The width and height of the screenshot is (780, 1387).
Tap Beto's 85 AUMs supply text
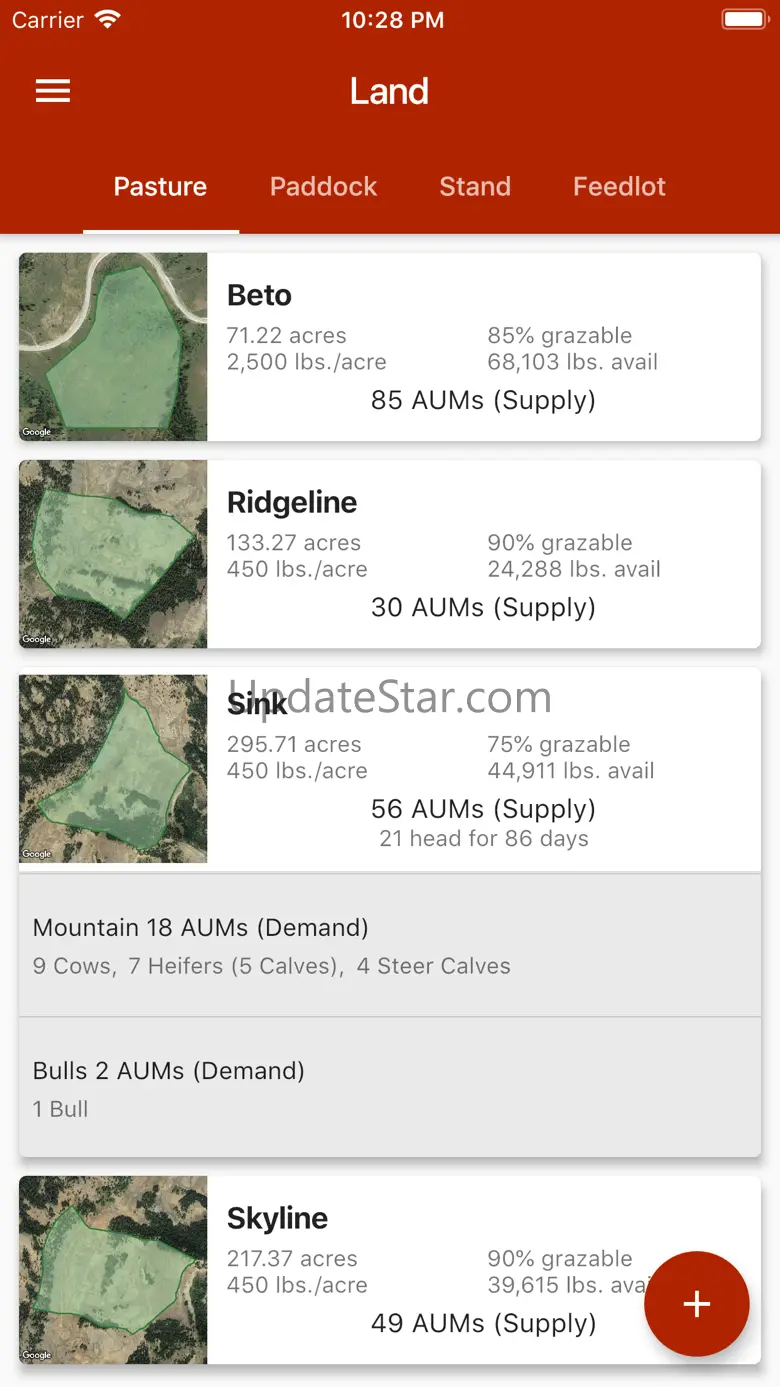click(x=483, y=401)
